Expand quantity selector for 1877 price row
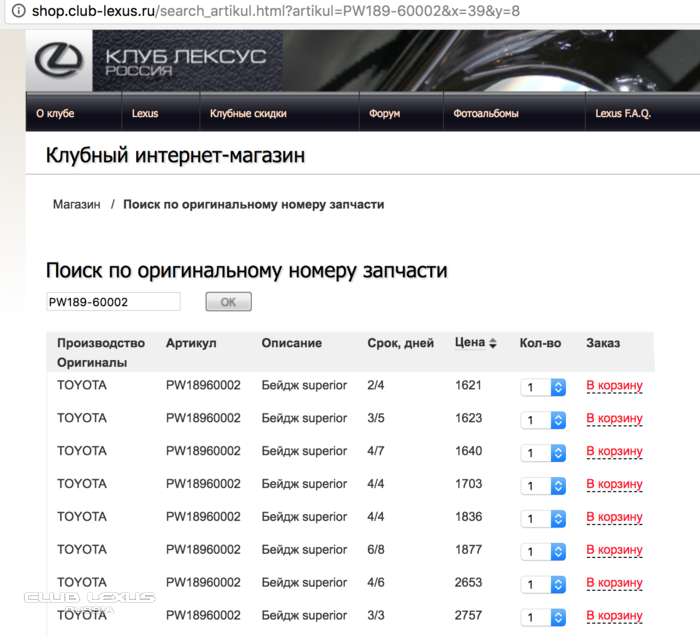700x637 pixels. click(544, 552)
